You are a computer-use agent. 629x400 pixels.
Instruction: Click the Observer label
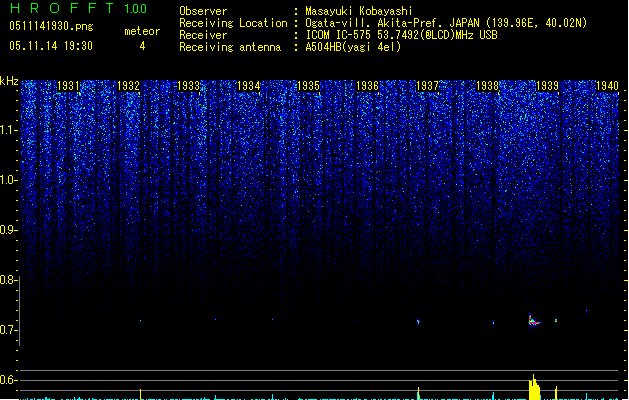tap(203, 11)
